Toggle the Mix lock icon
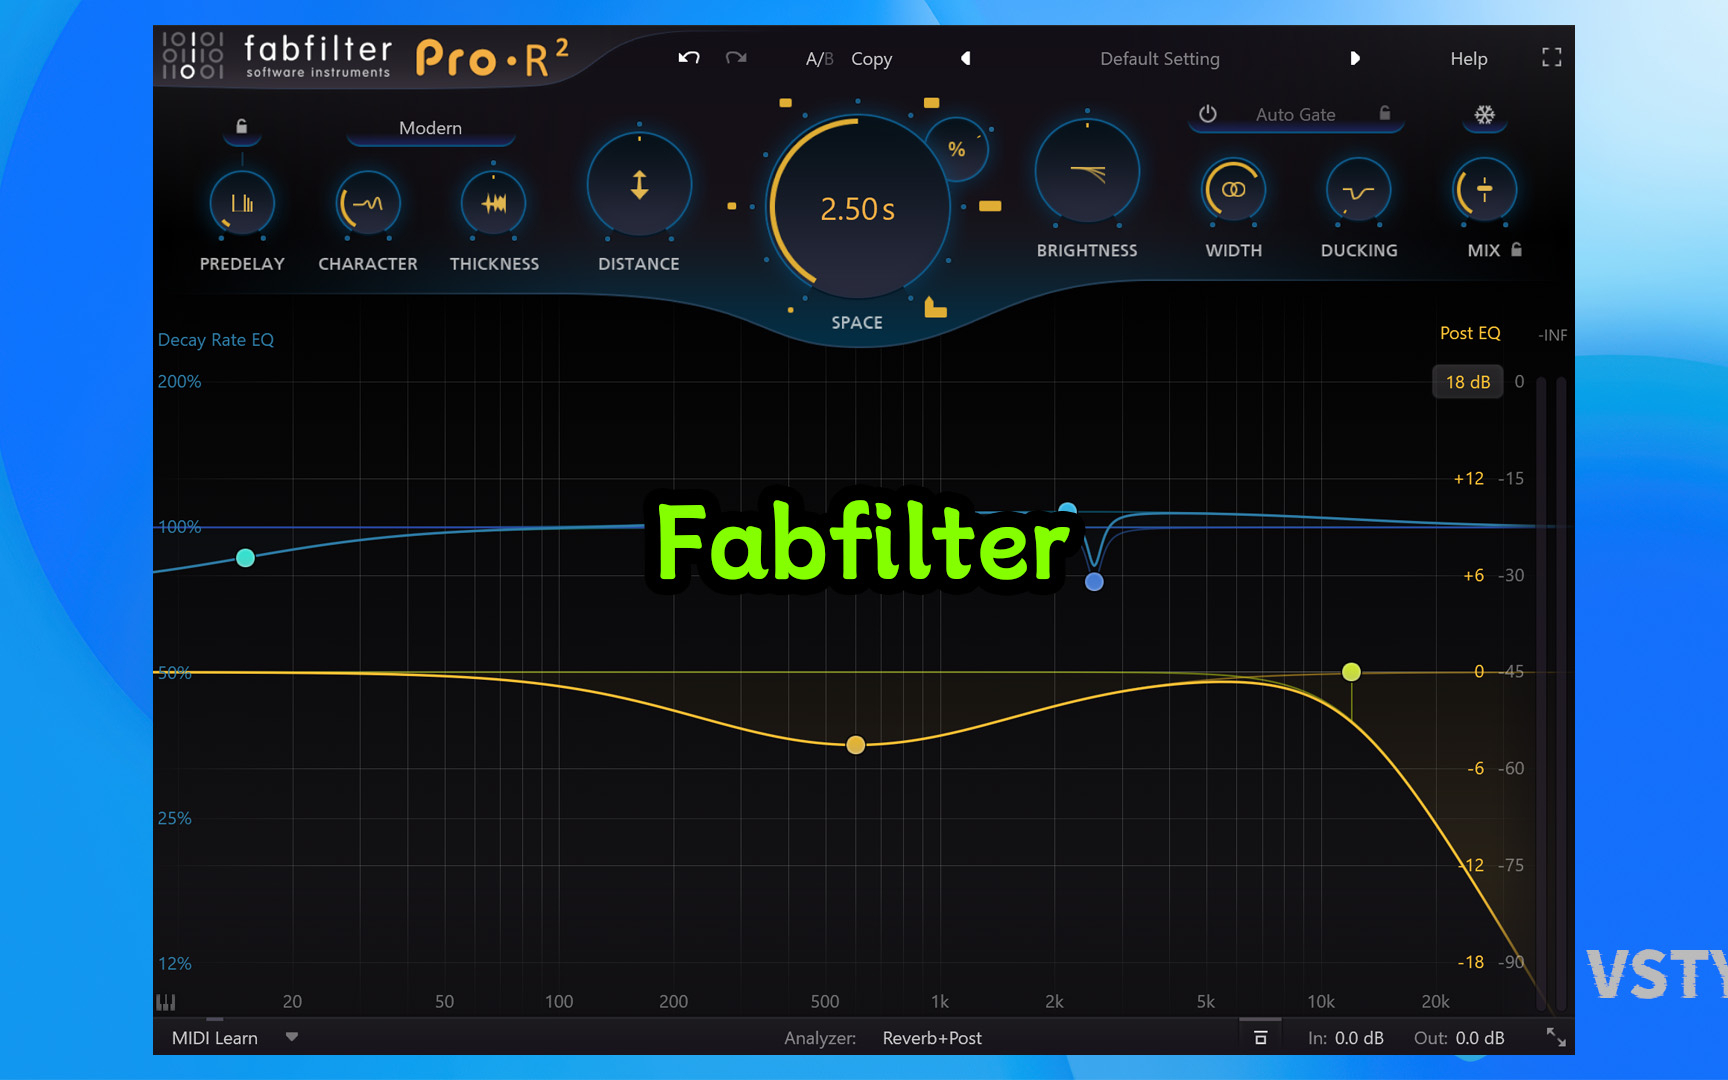 (1517, 250)
